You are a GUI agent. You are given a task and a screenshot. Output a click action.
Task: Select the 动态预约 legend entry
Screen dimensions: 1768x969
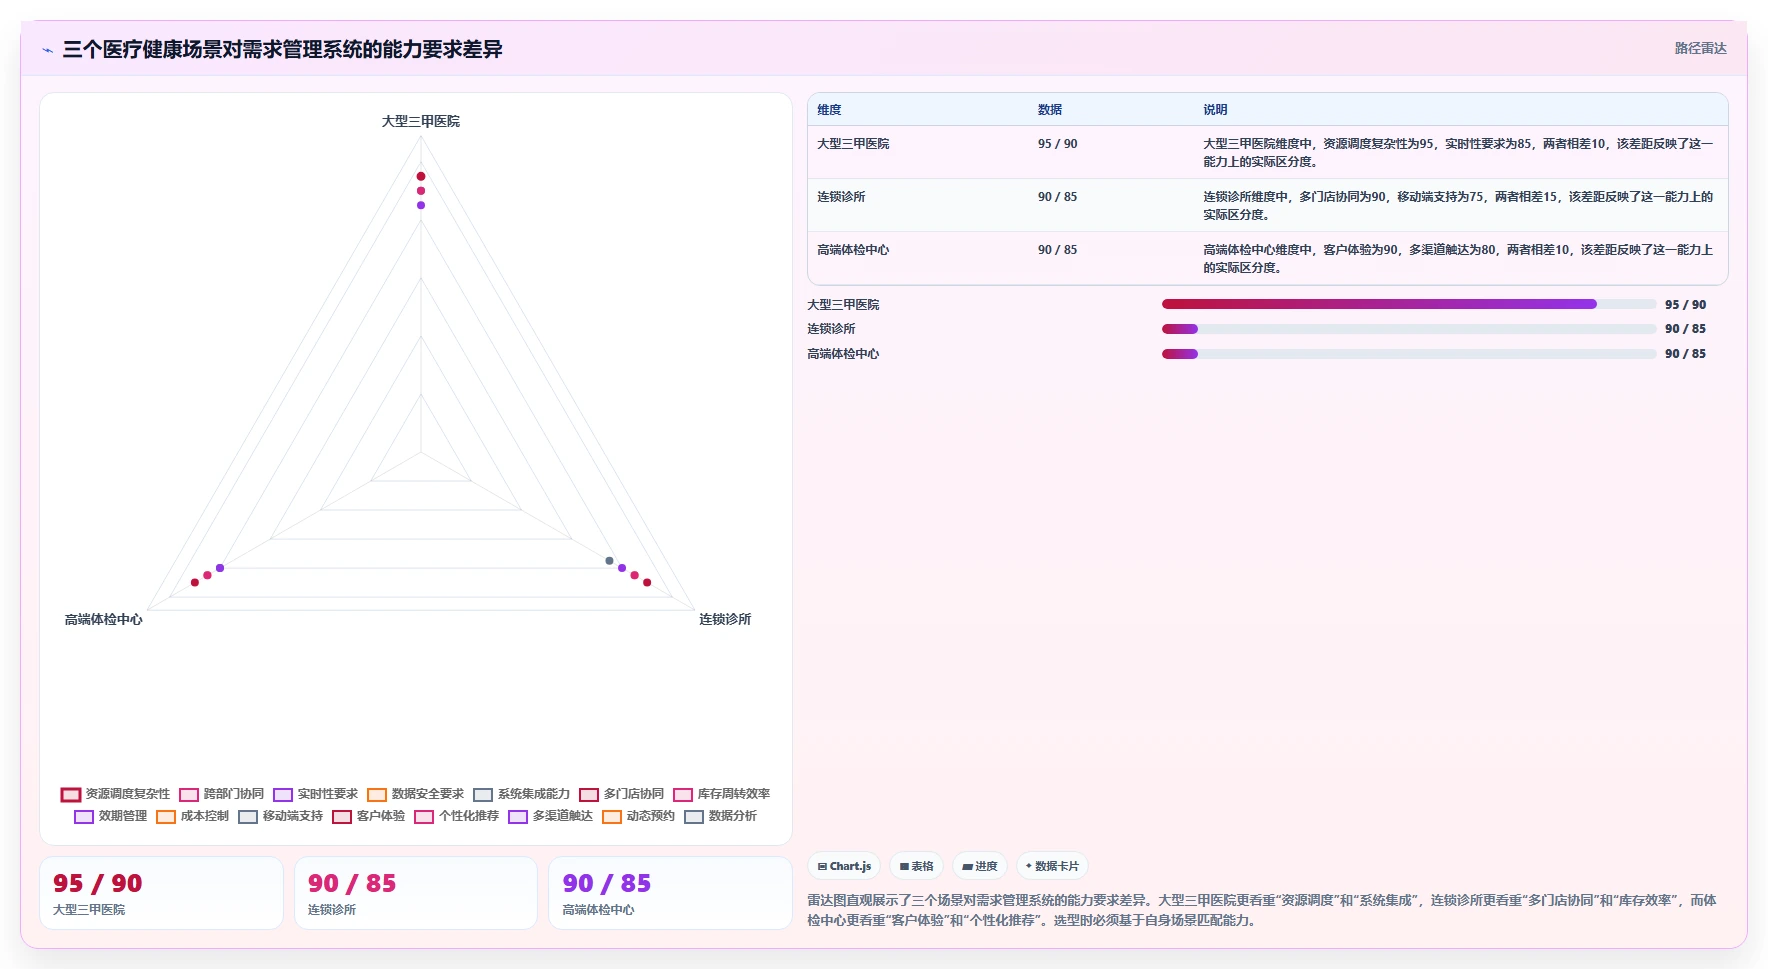coord(638,816)
